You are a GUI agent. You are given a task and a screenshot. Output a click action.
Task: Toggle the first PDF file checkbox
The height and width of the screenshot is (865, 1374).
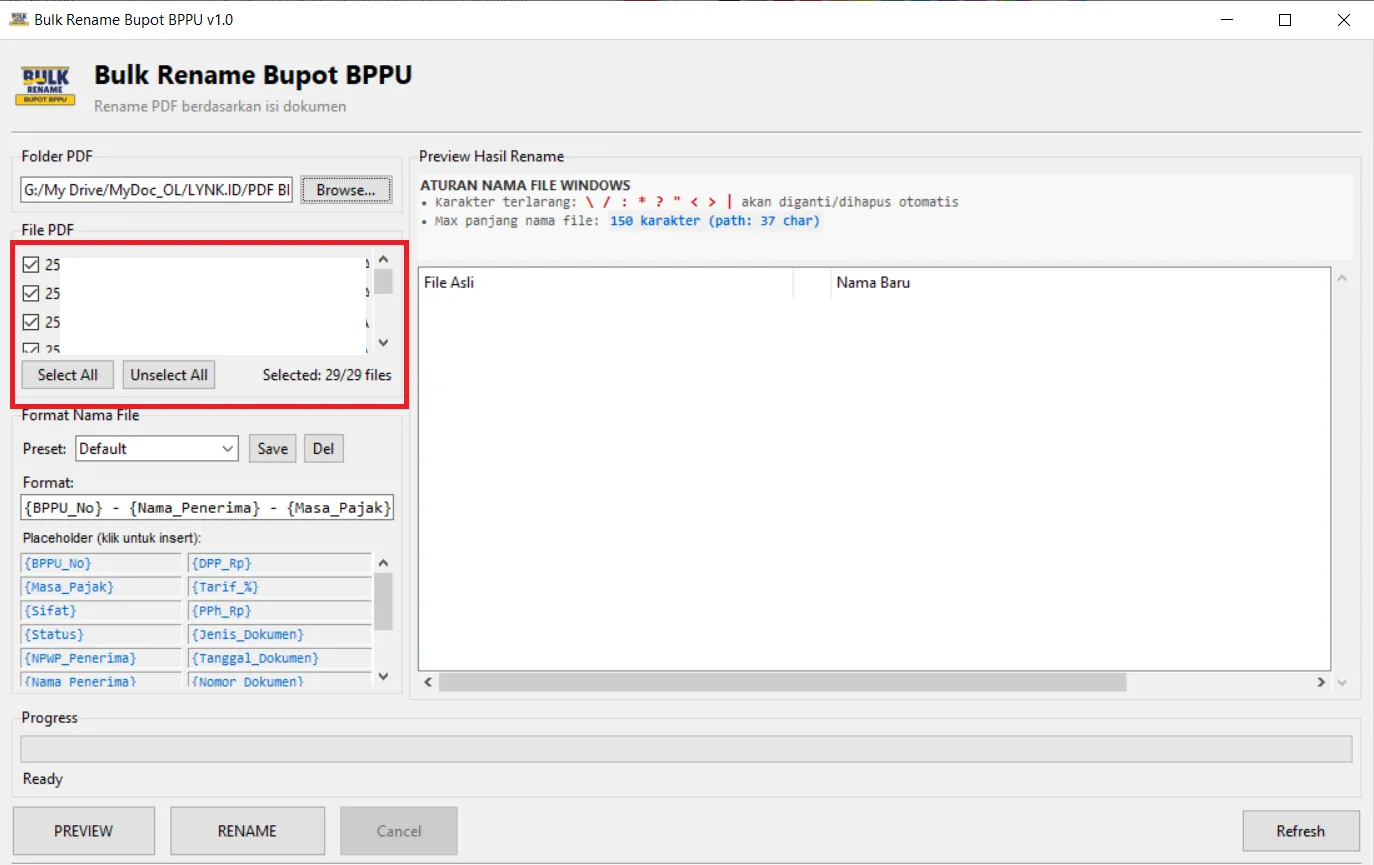tap(30, 265)
